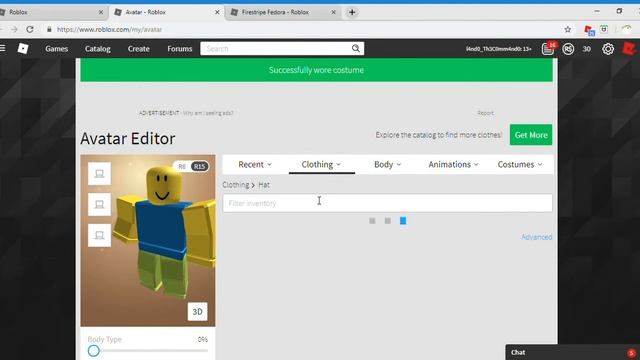Click the site lock security icon
The image size is (640, 360).
tap(49, 29)
